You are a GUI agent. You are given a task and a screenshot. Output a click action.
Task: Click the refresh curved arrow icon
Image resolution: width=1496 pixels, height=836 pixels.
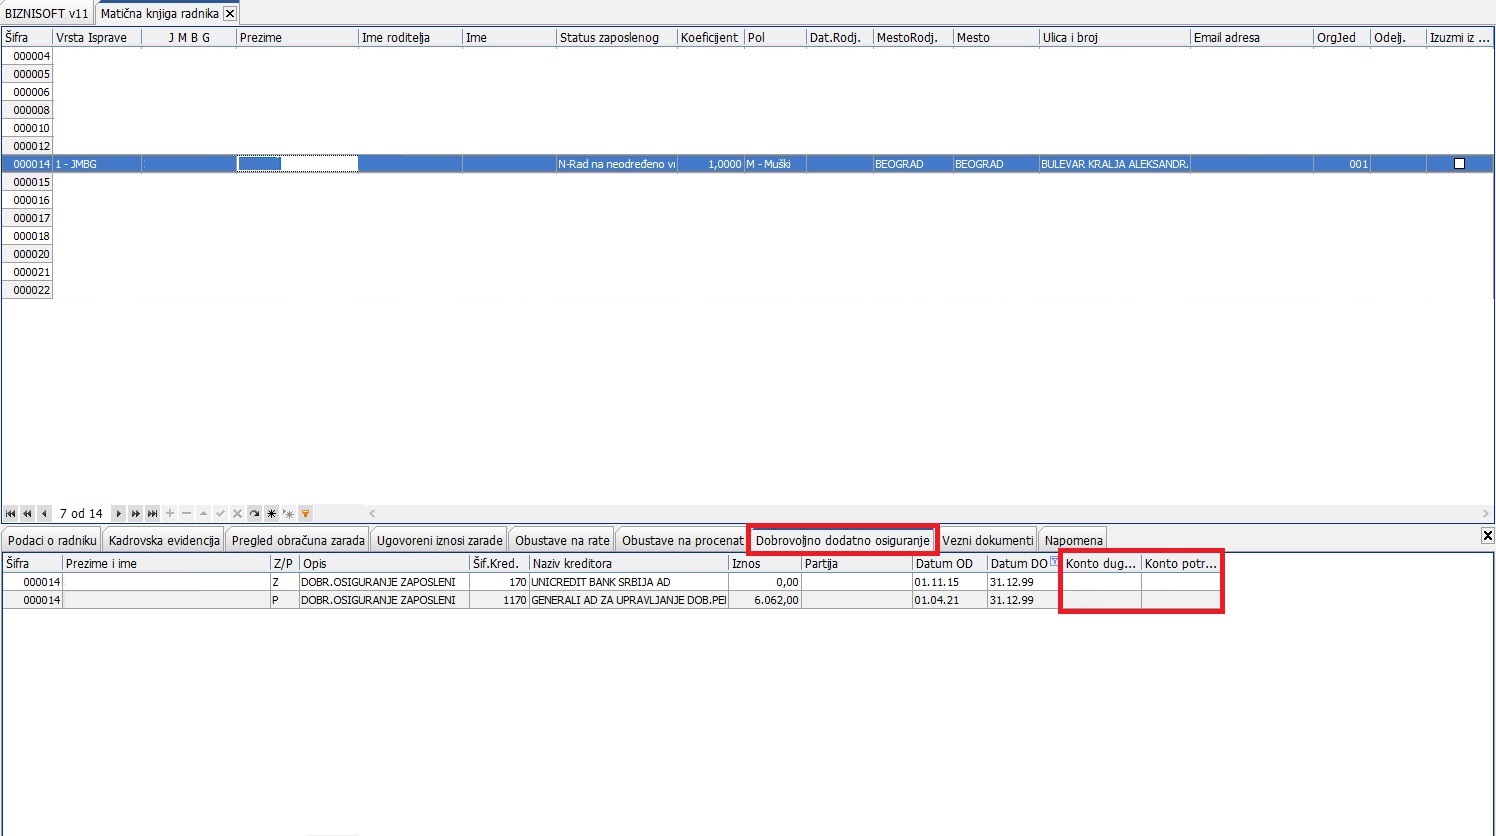[x=254, y=513]
